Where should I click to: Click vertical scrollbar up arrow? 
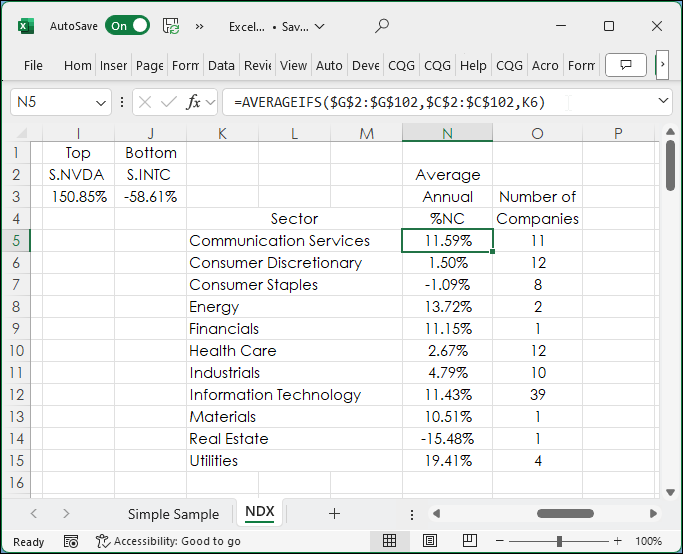(670, 131)
